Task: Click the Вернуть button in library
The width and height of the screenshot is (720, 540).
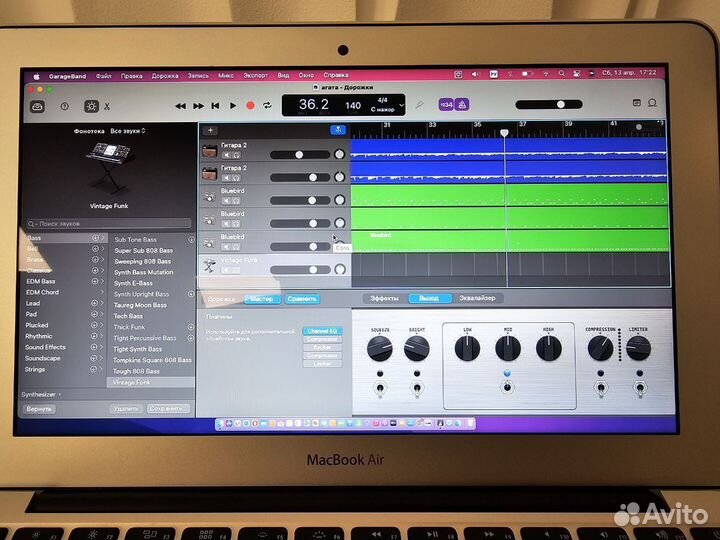Action: tap(39, 409)
